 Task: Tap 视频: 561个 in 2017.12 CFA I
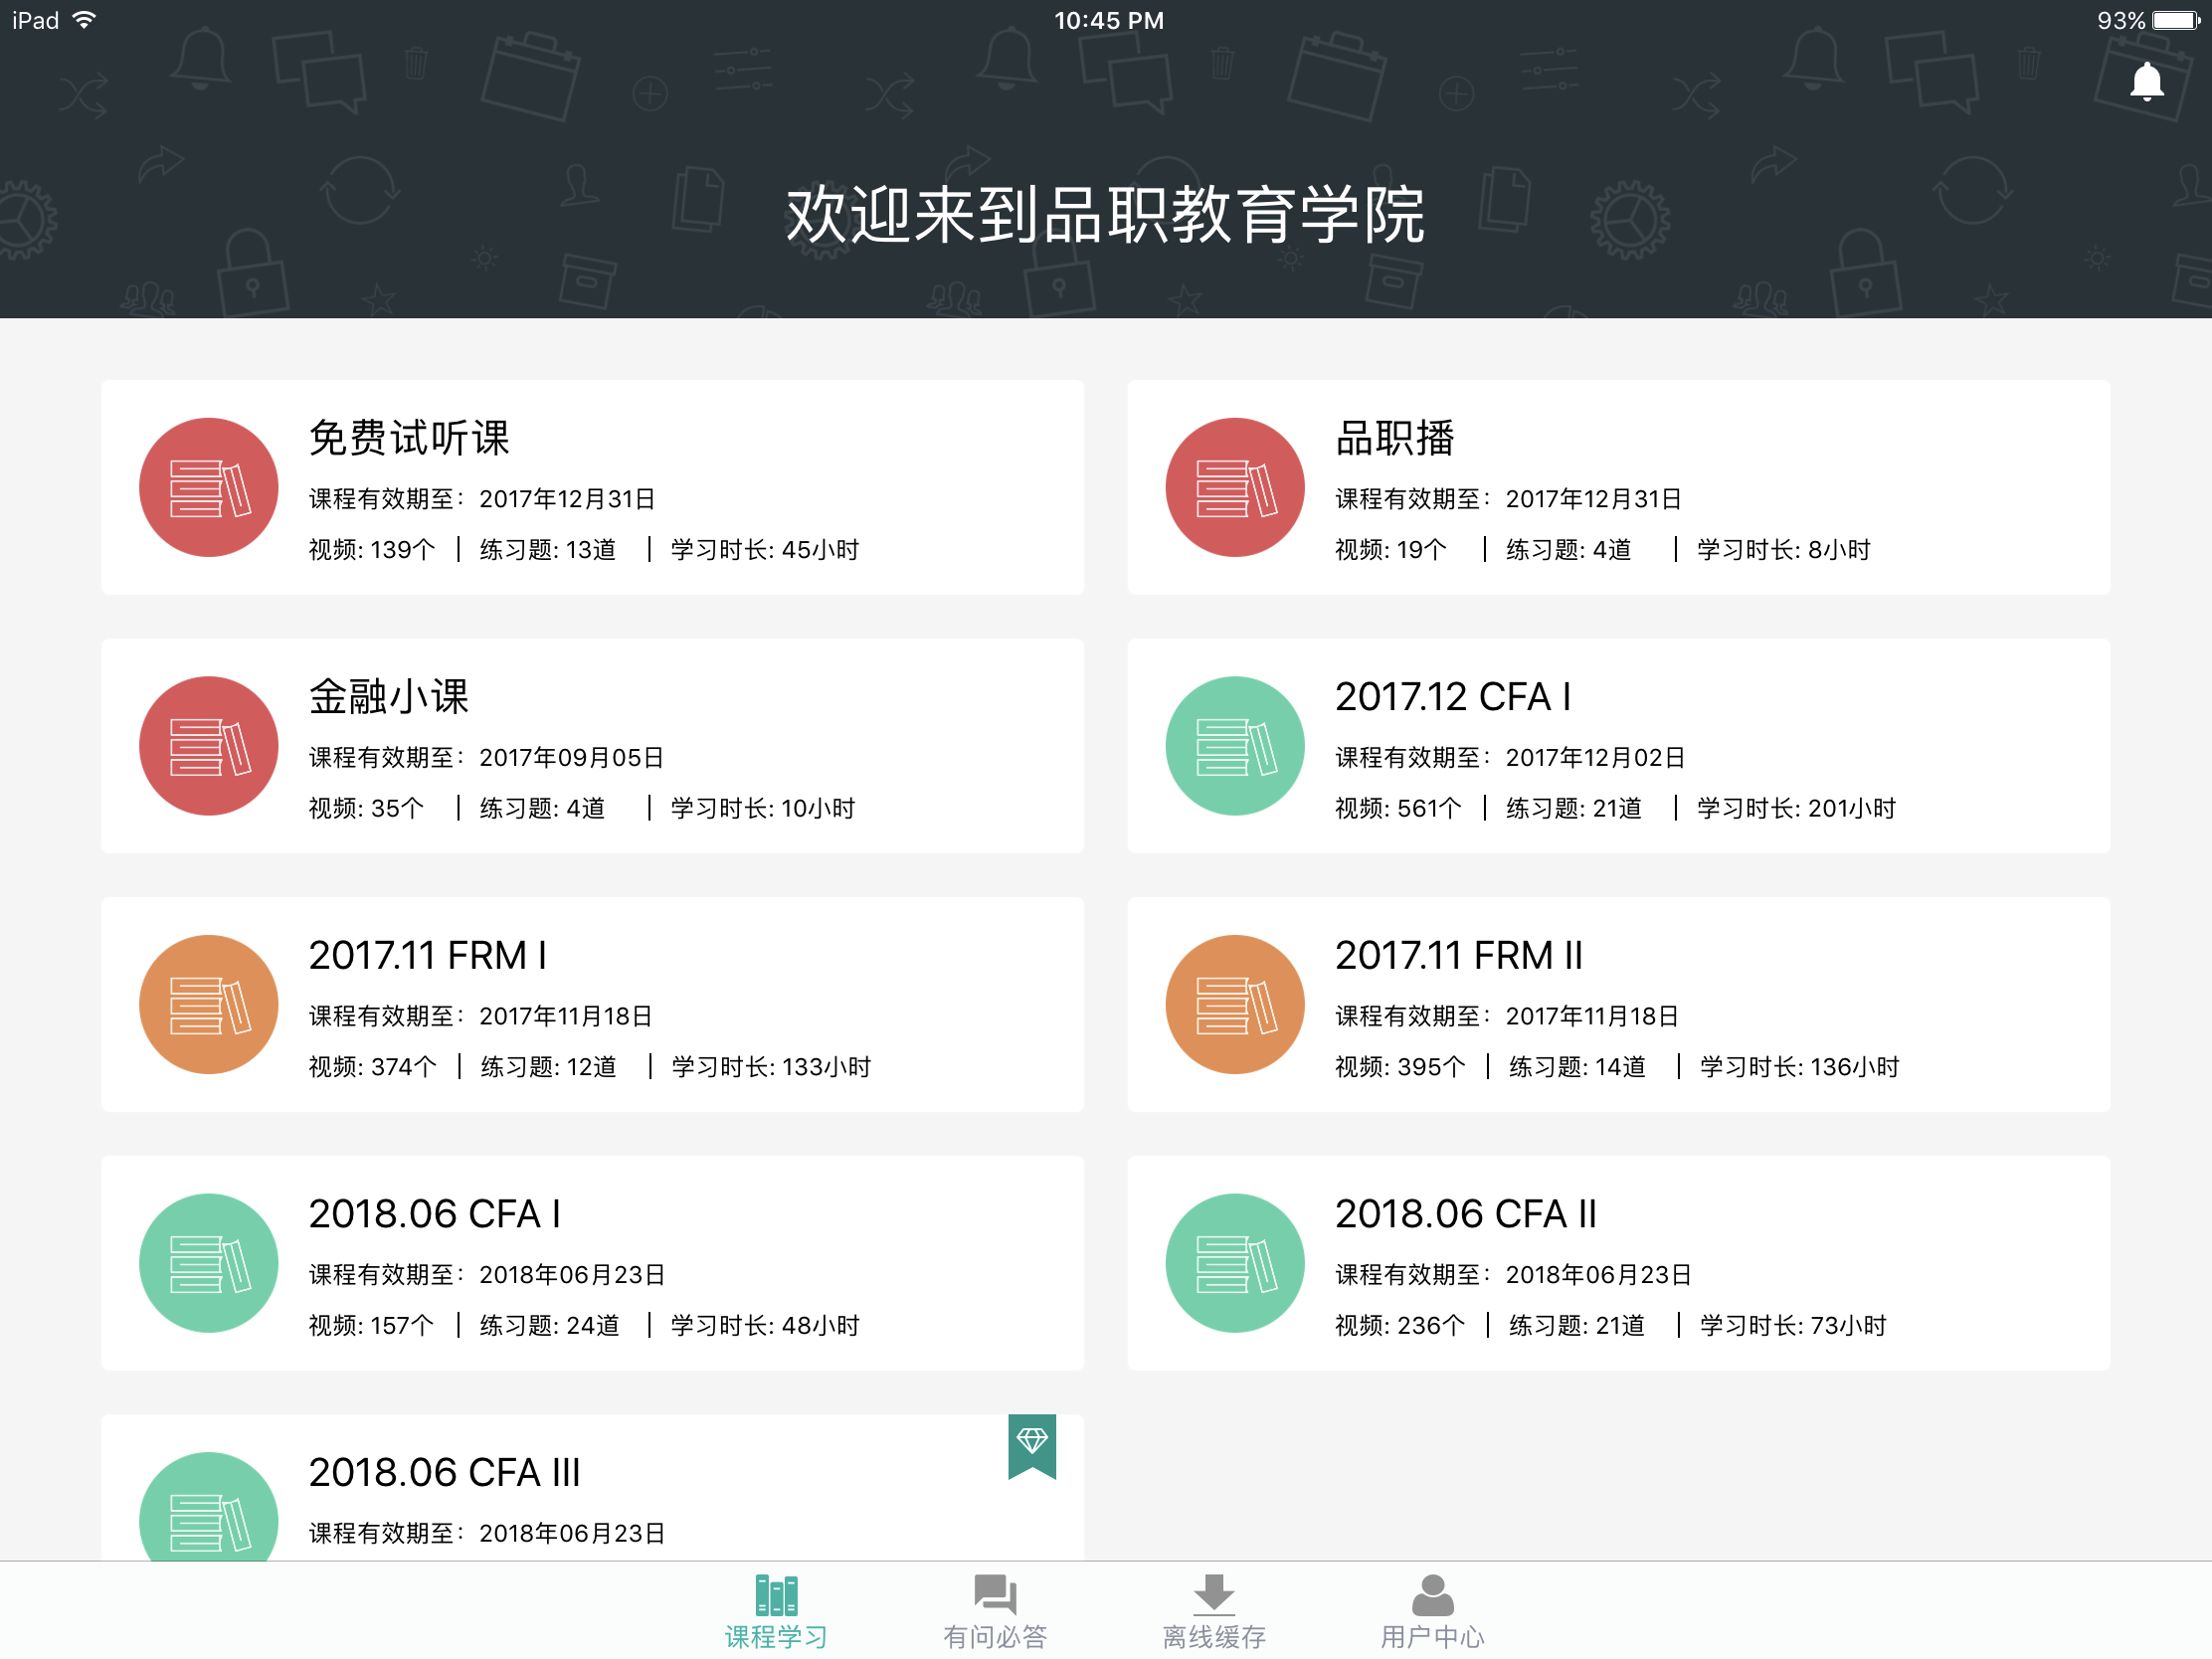[x=1398, y=808]
